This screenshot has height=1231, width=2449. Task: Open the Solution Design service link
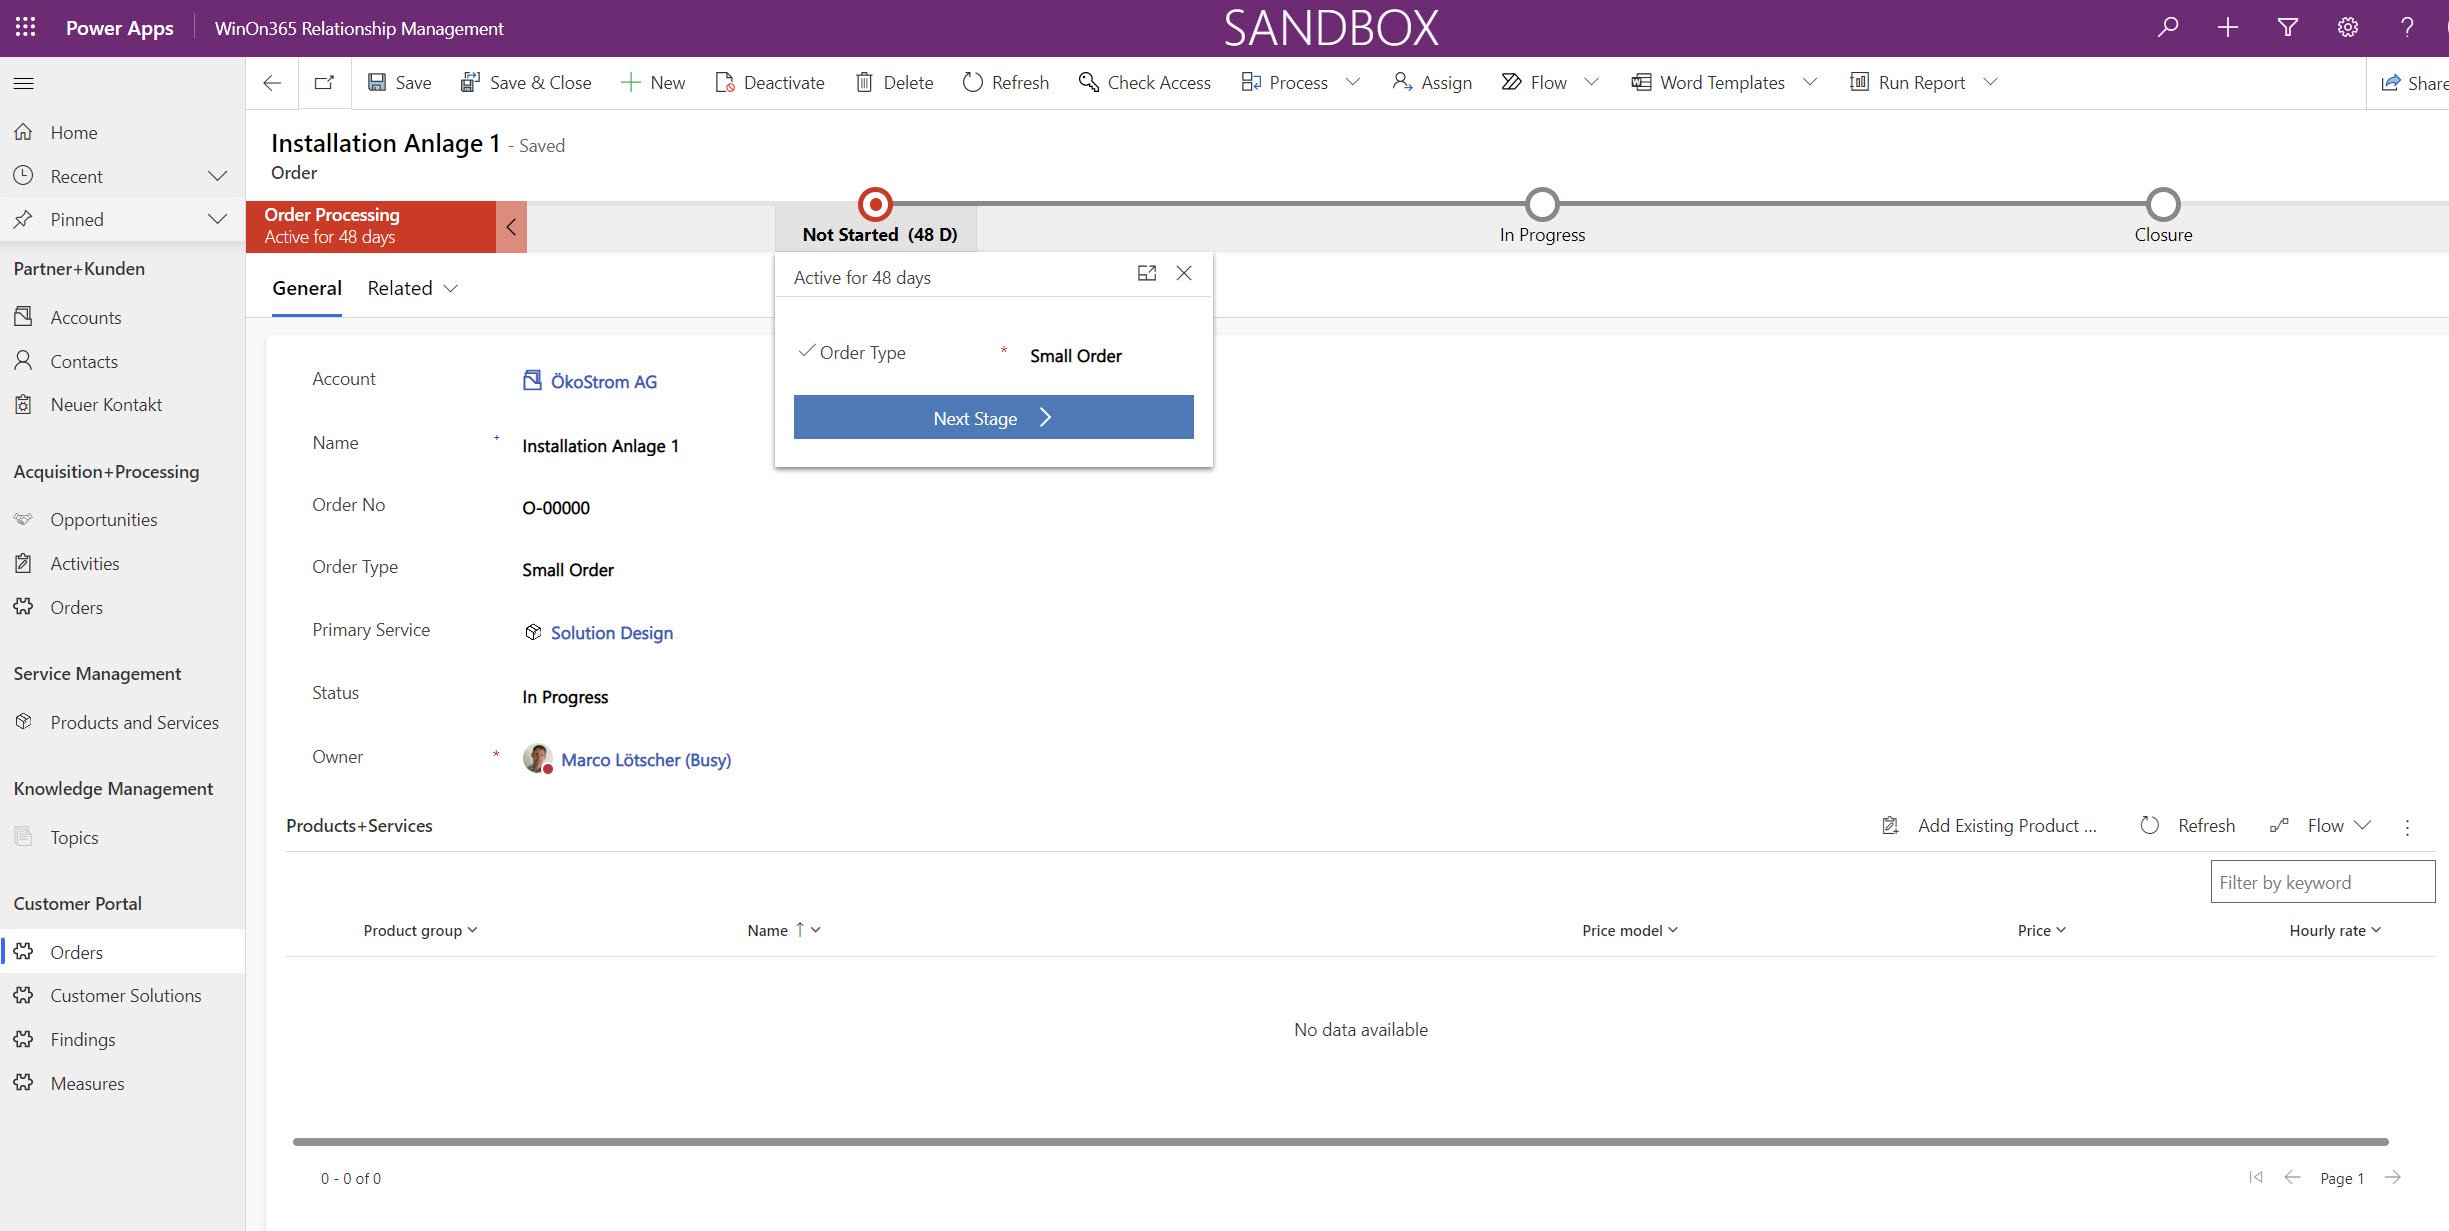(611, 633)
